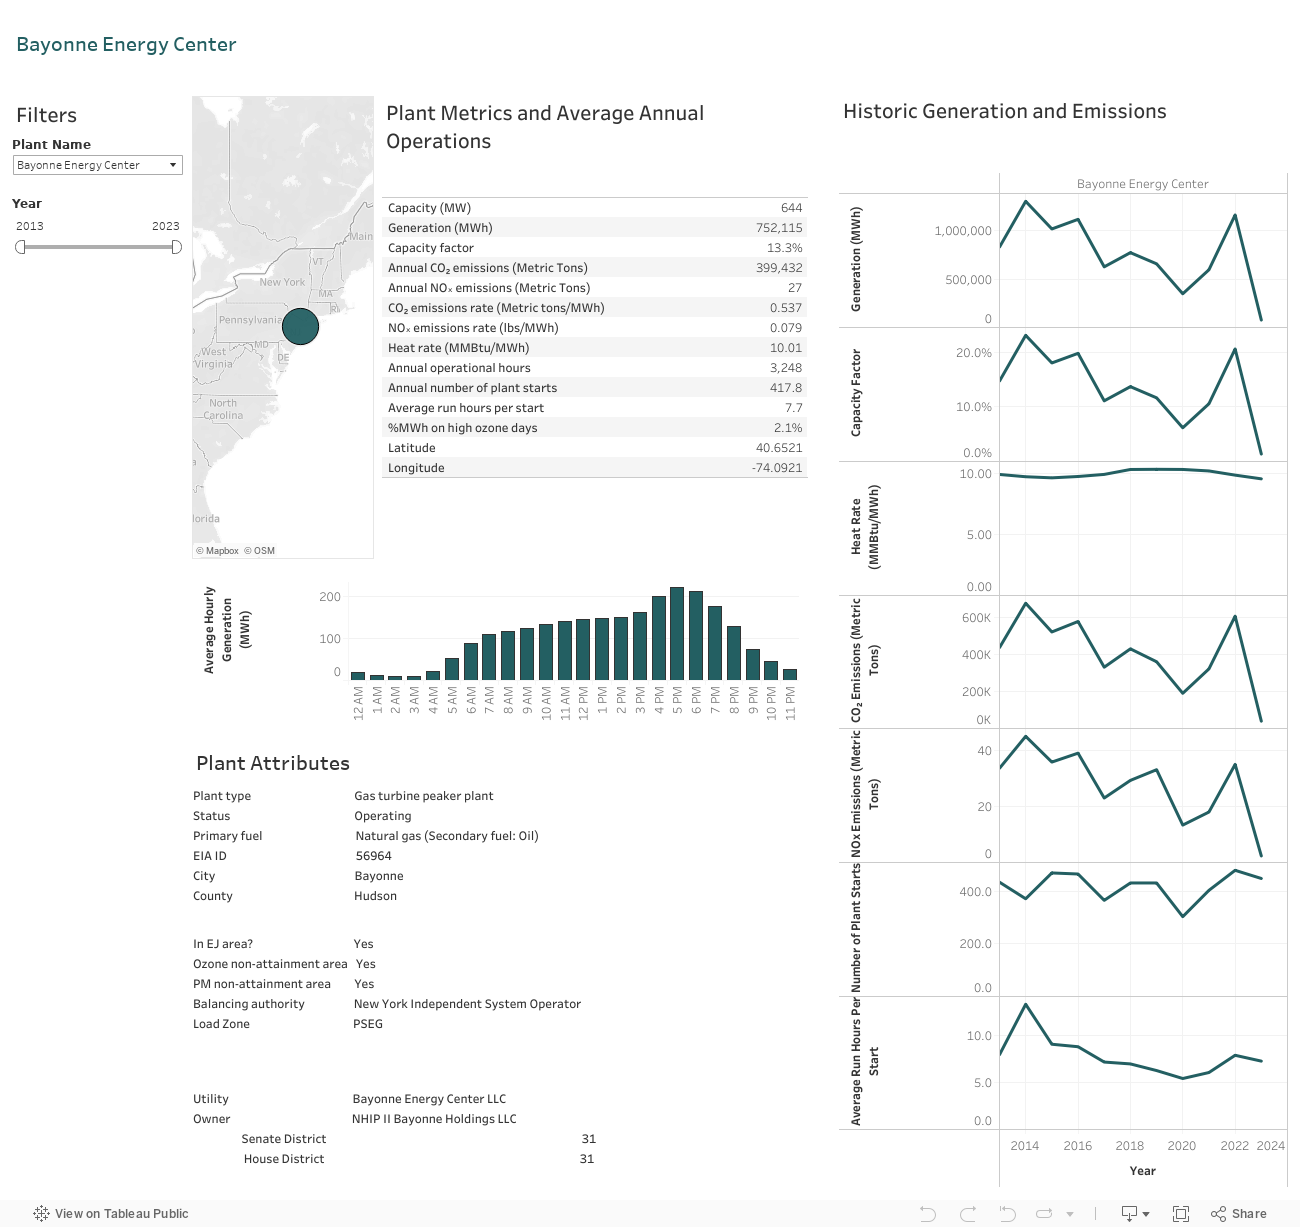Click the 2018 tick on Year axis

click(x=1130, y=1146)
